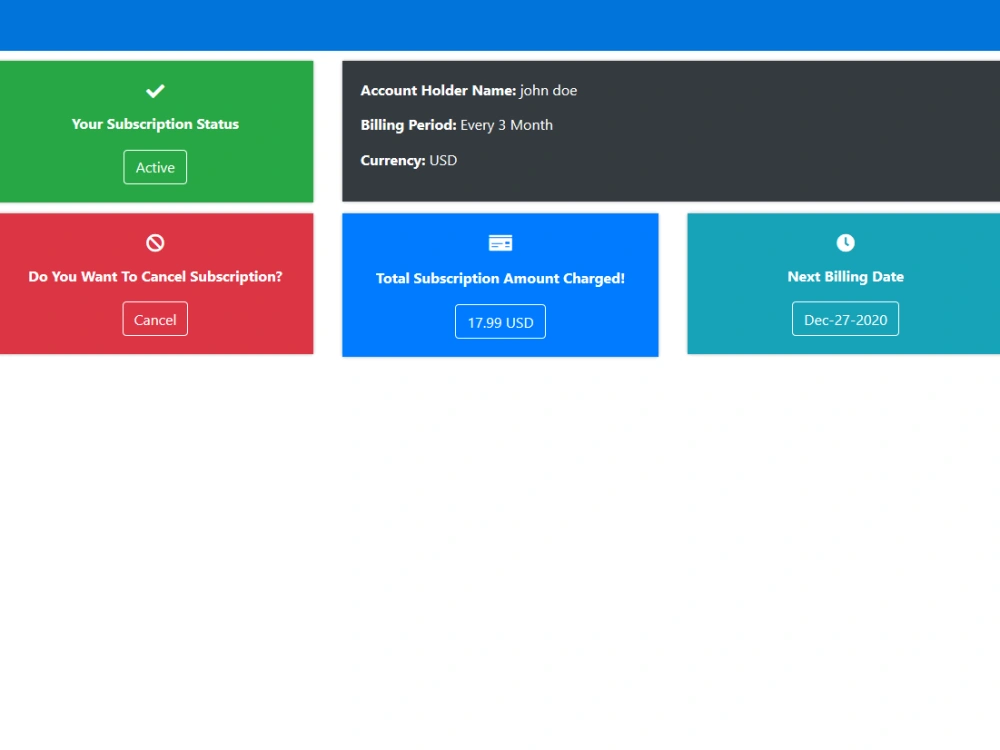Click the clock icon above Next Billing Date

tap(845, 243)
